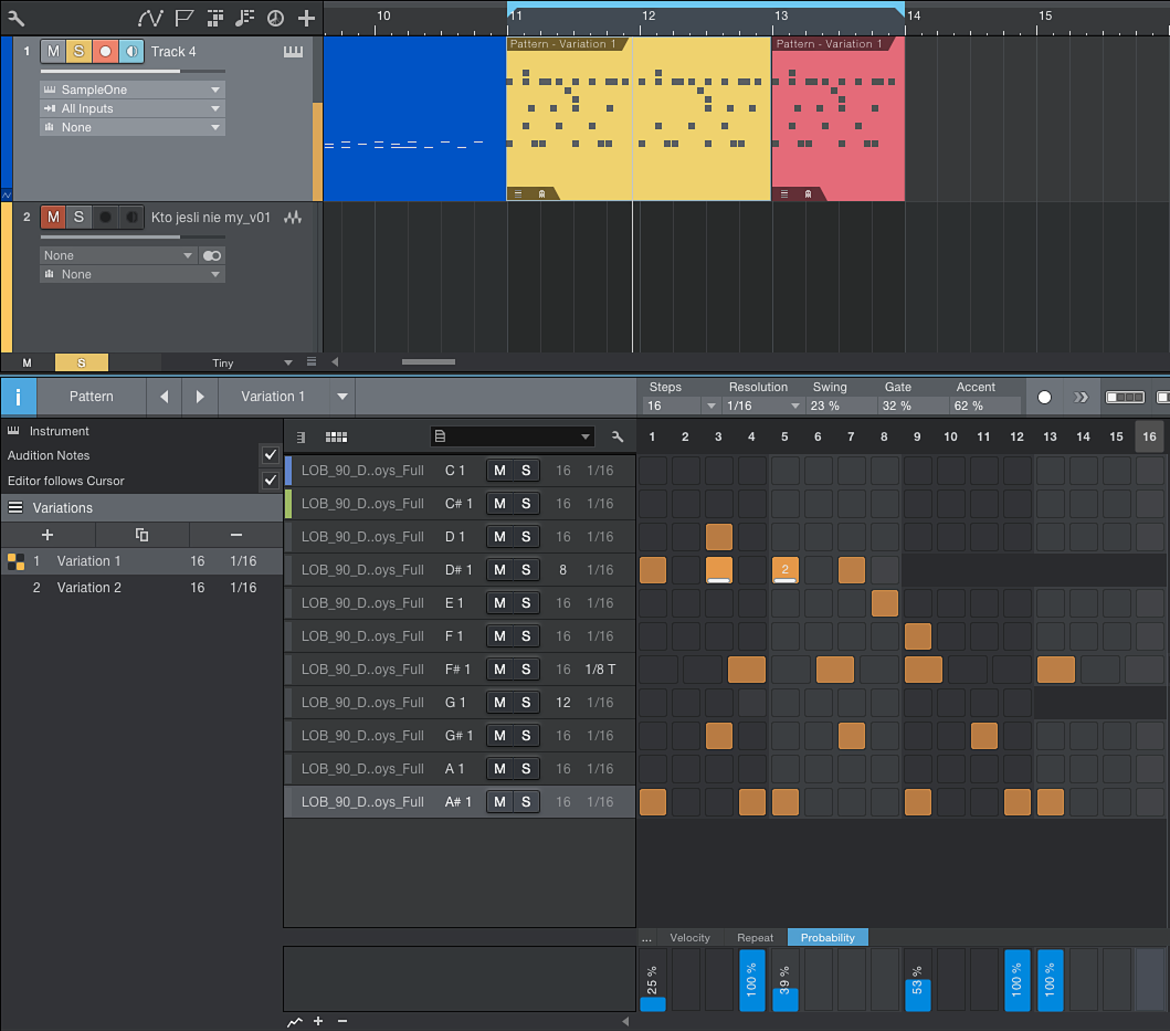1170x1031 pixels.
Task: Click the Pattern label button
Action: 91,397
